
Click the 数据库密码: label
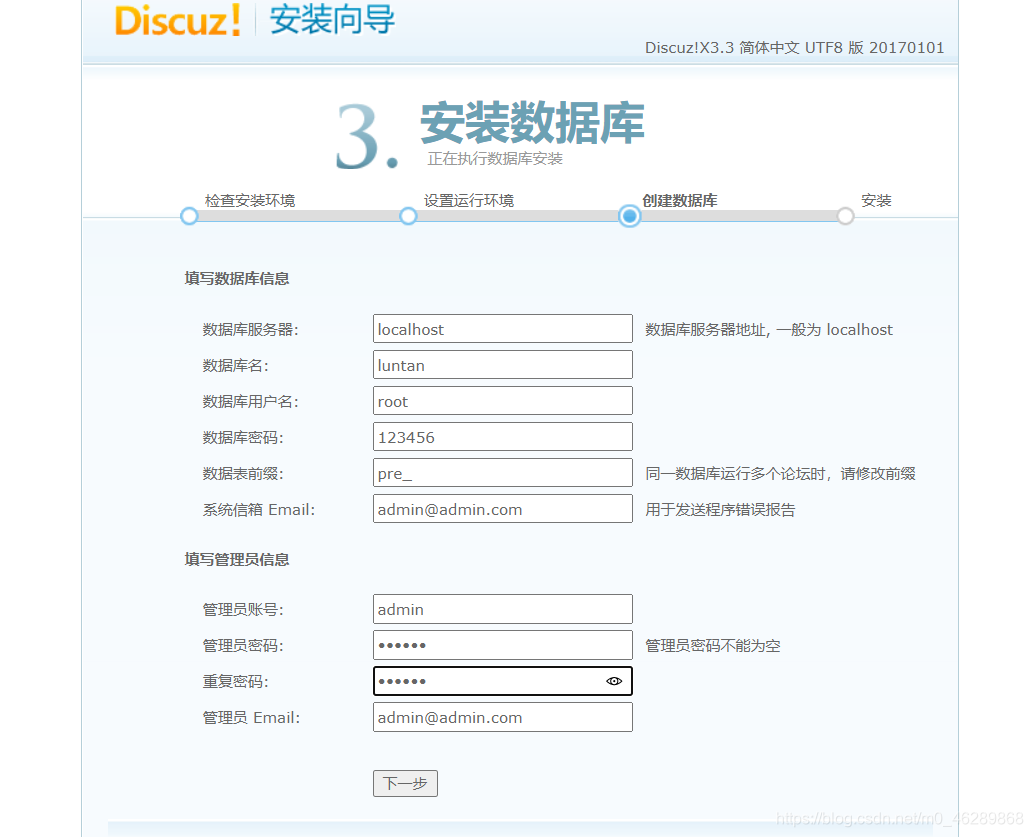[243, 438]
